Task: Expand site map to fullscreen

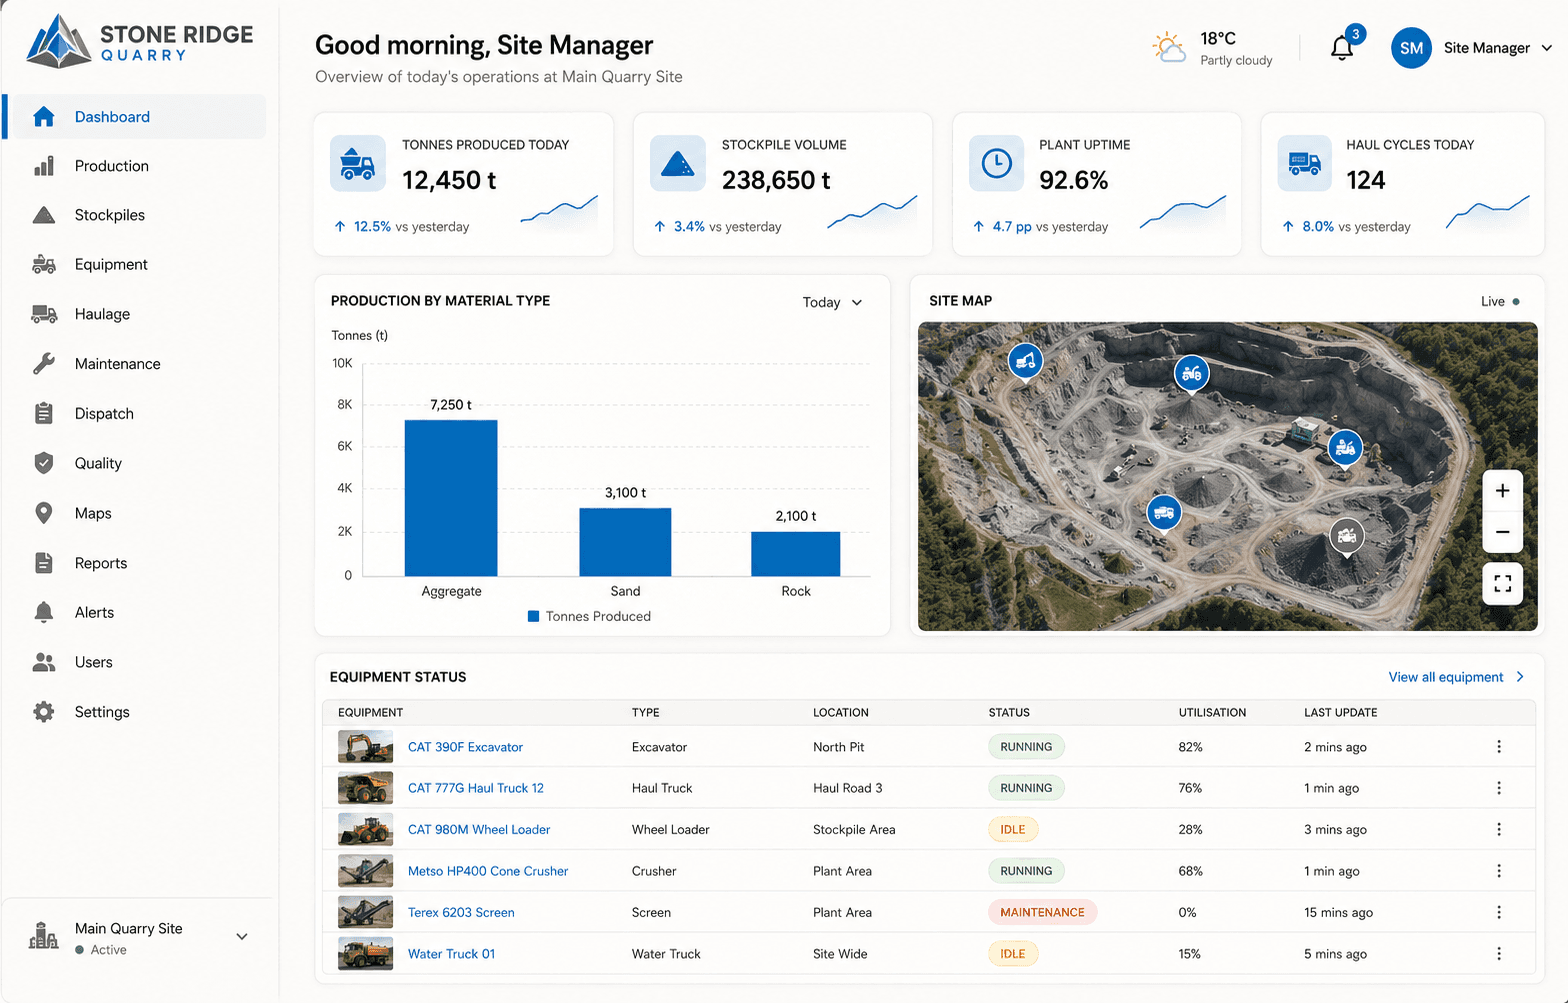Action: click(x=1502, y=583)
